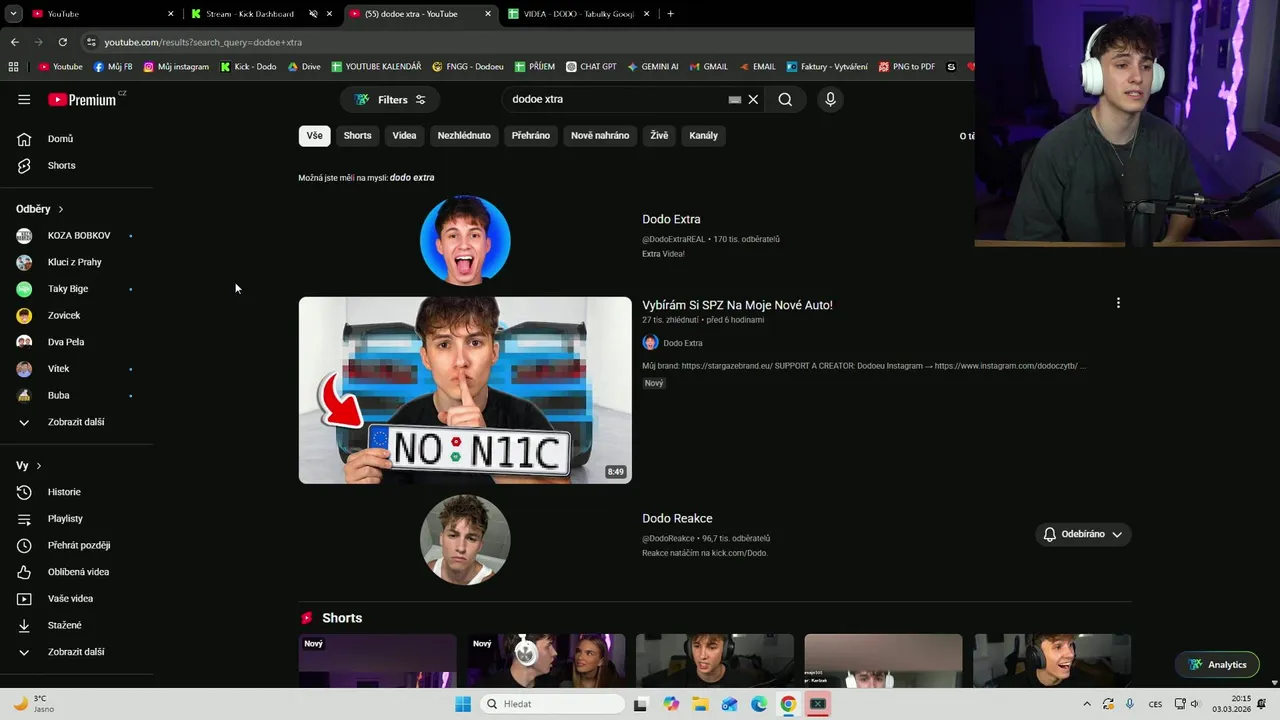Viewport: 1280px width, 720px height.
Task: Open the Chrome apps grid in bookmarks bar
Action: (13, 67)
